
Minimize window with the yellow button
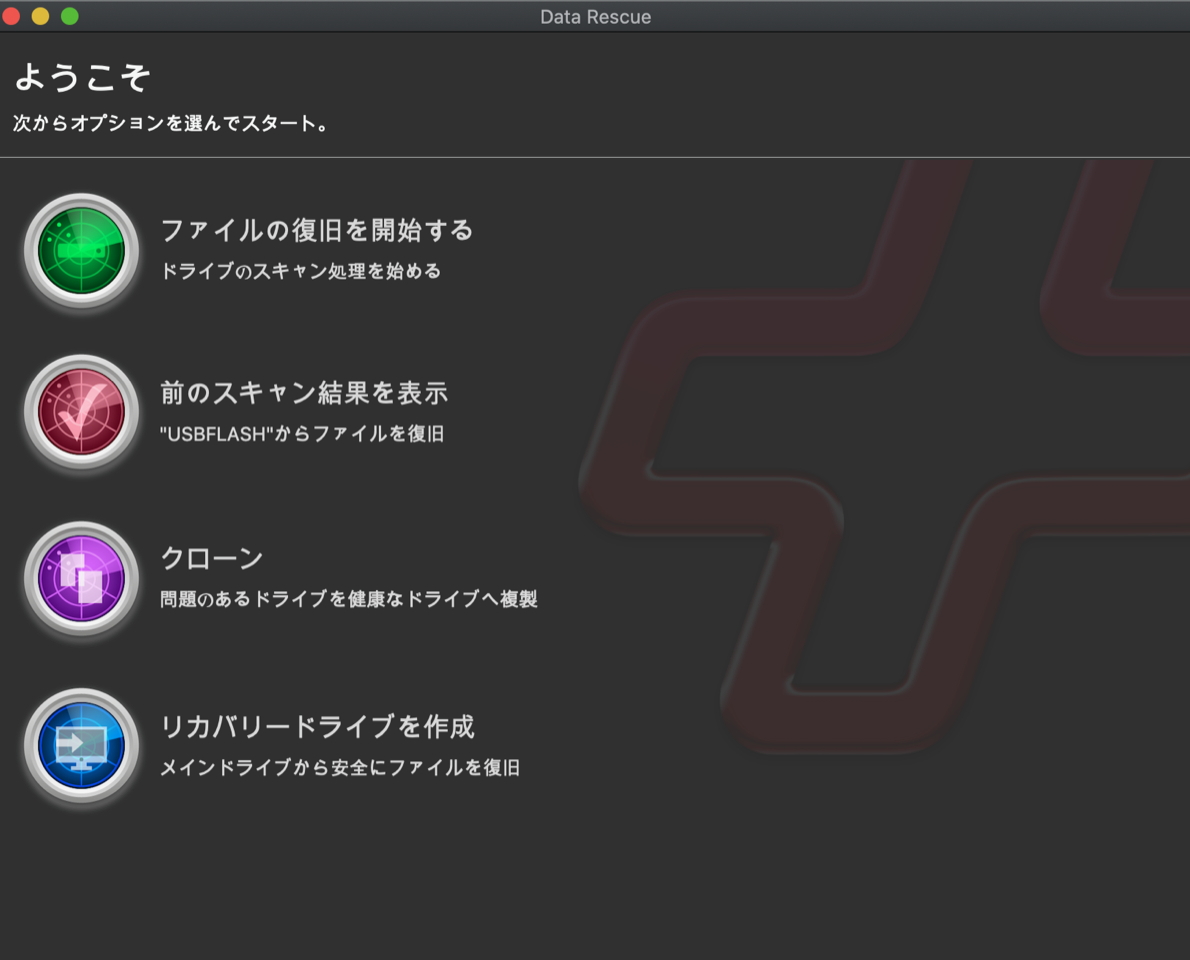[x=40, y=16]
